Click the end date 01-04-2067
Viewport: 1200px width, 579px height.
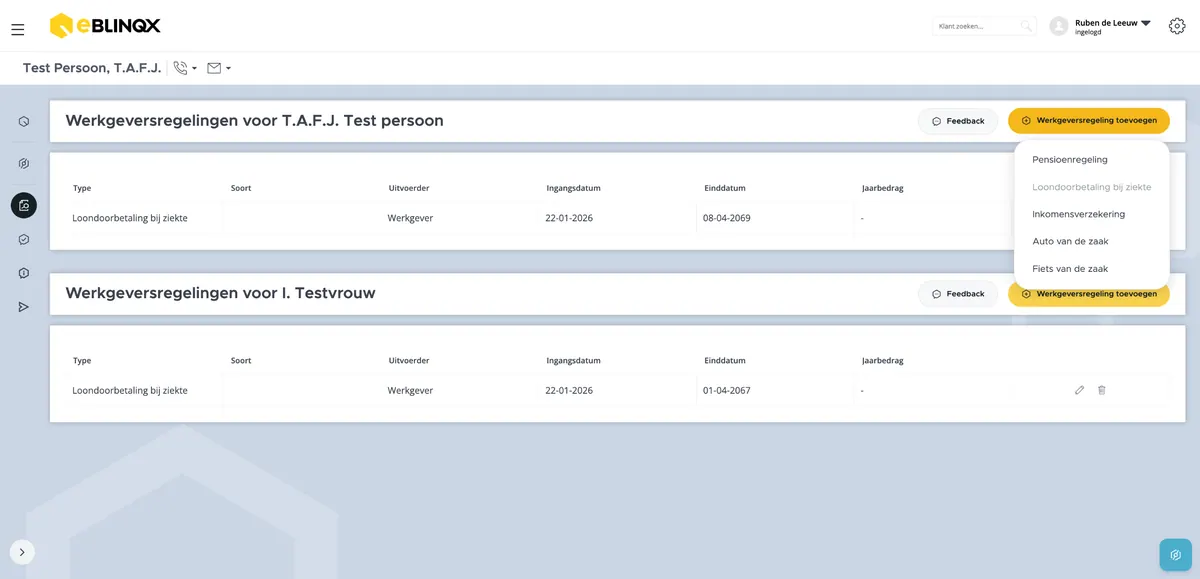pos(727,390)
